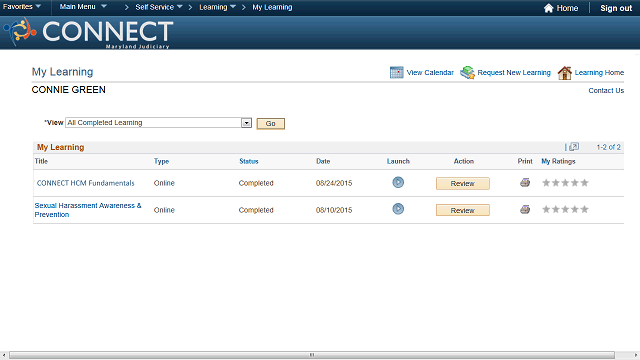Sort by Date column header
Viewport: 640px width, 360px height.
[323, 161]
